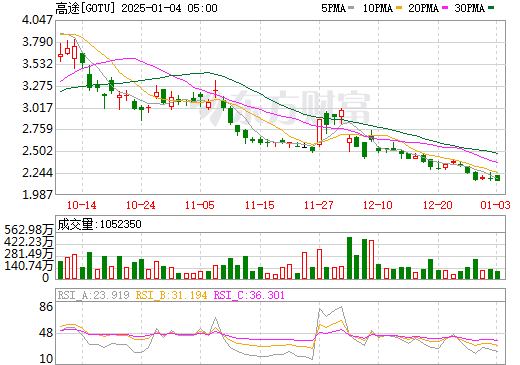Click the gray 5PMA color marker
Viewport: 520px width, 365px height.
[351, 8]
